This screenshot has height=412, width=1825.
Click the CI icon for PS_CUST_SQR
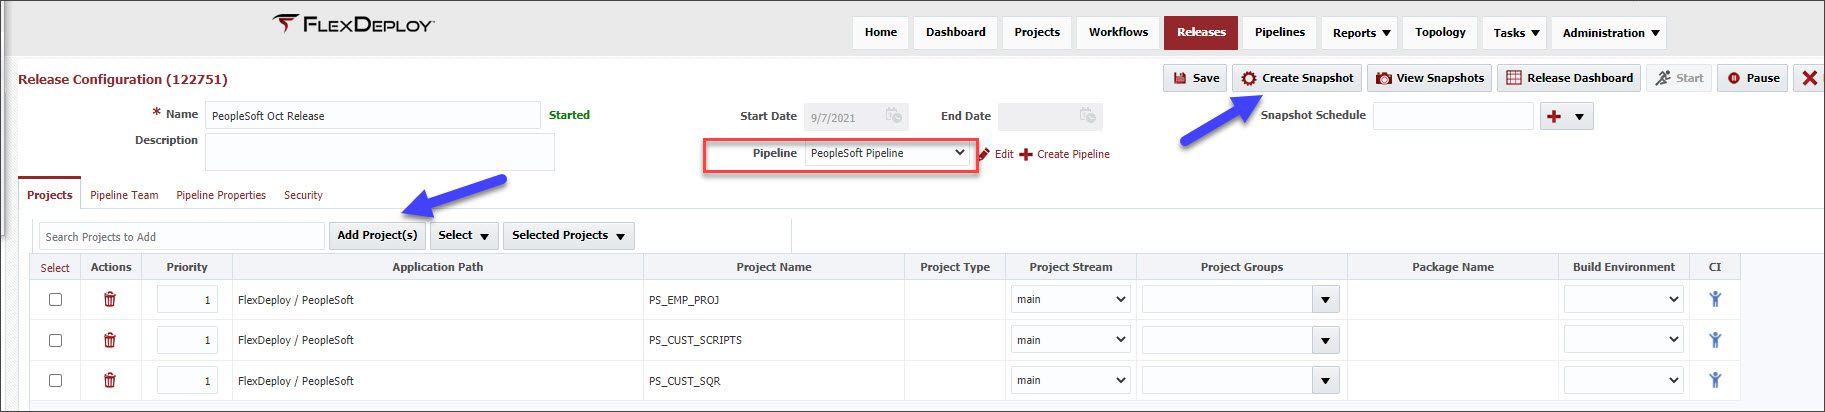tap(1715, 379)
